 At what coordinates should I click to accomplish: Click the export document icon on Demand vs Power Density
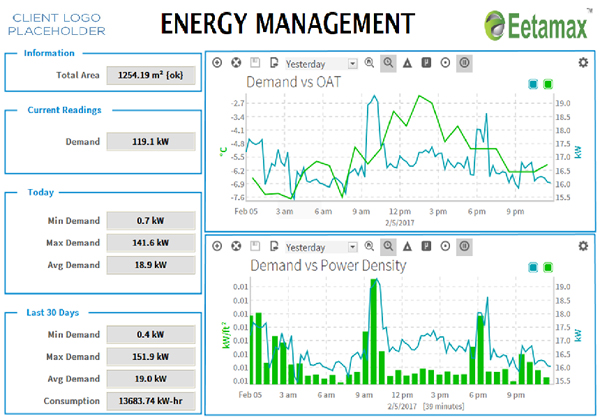coord(274,246)
